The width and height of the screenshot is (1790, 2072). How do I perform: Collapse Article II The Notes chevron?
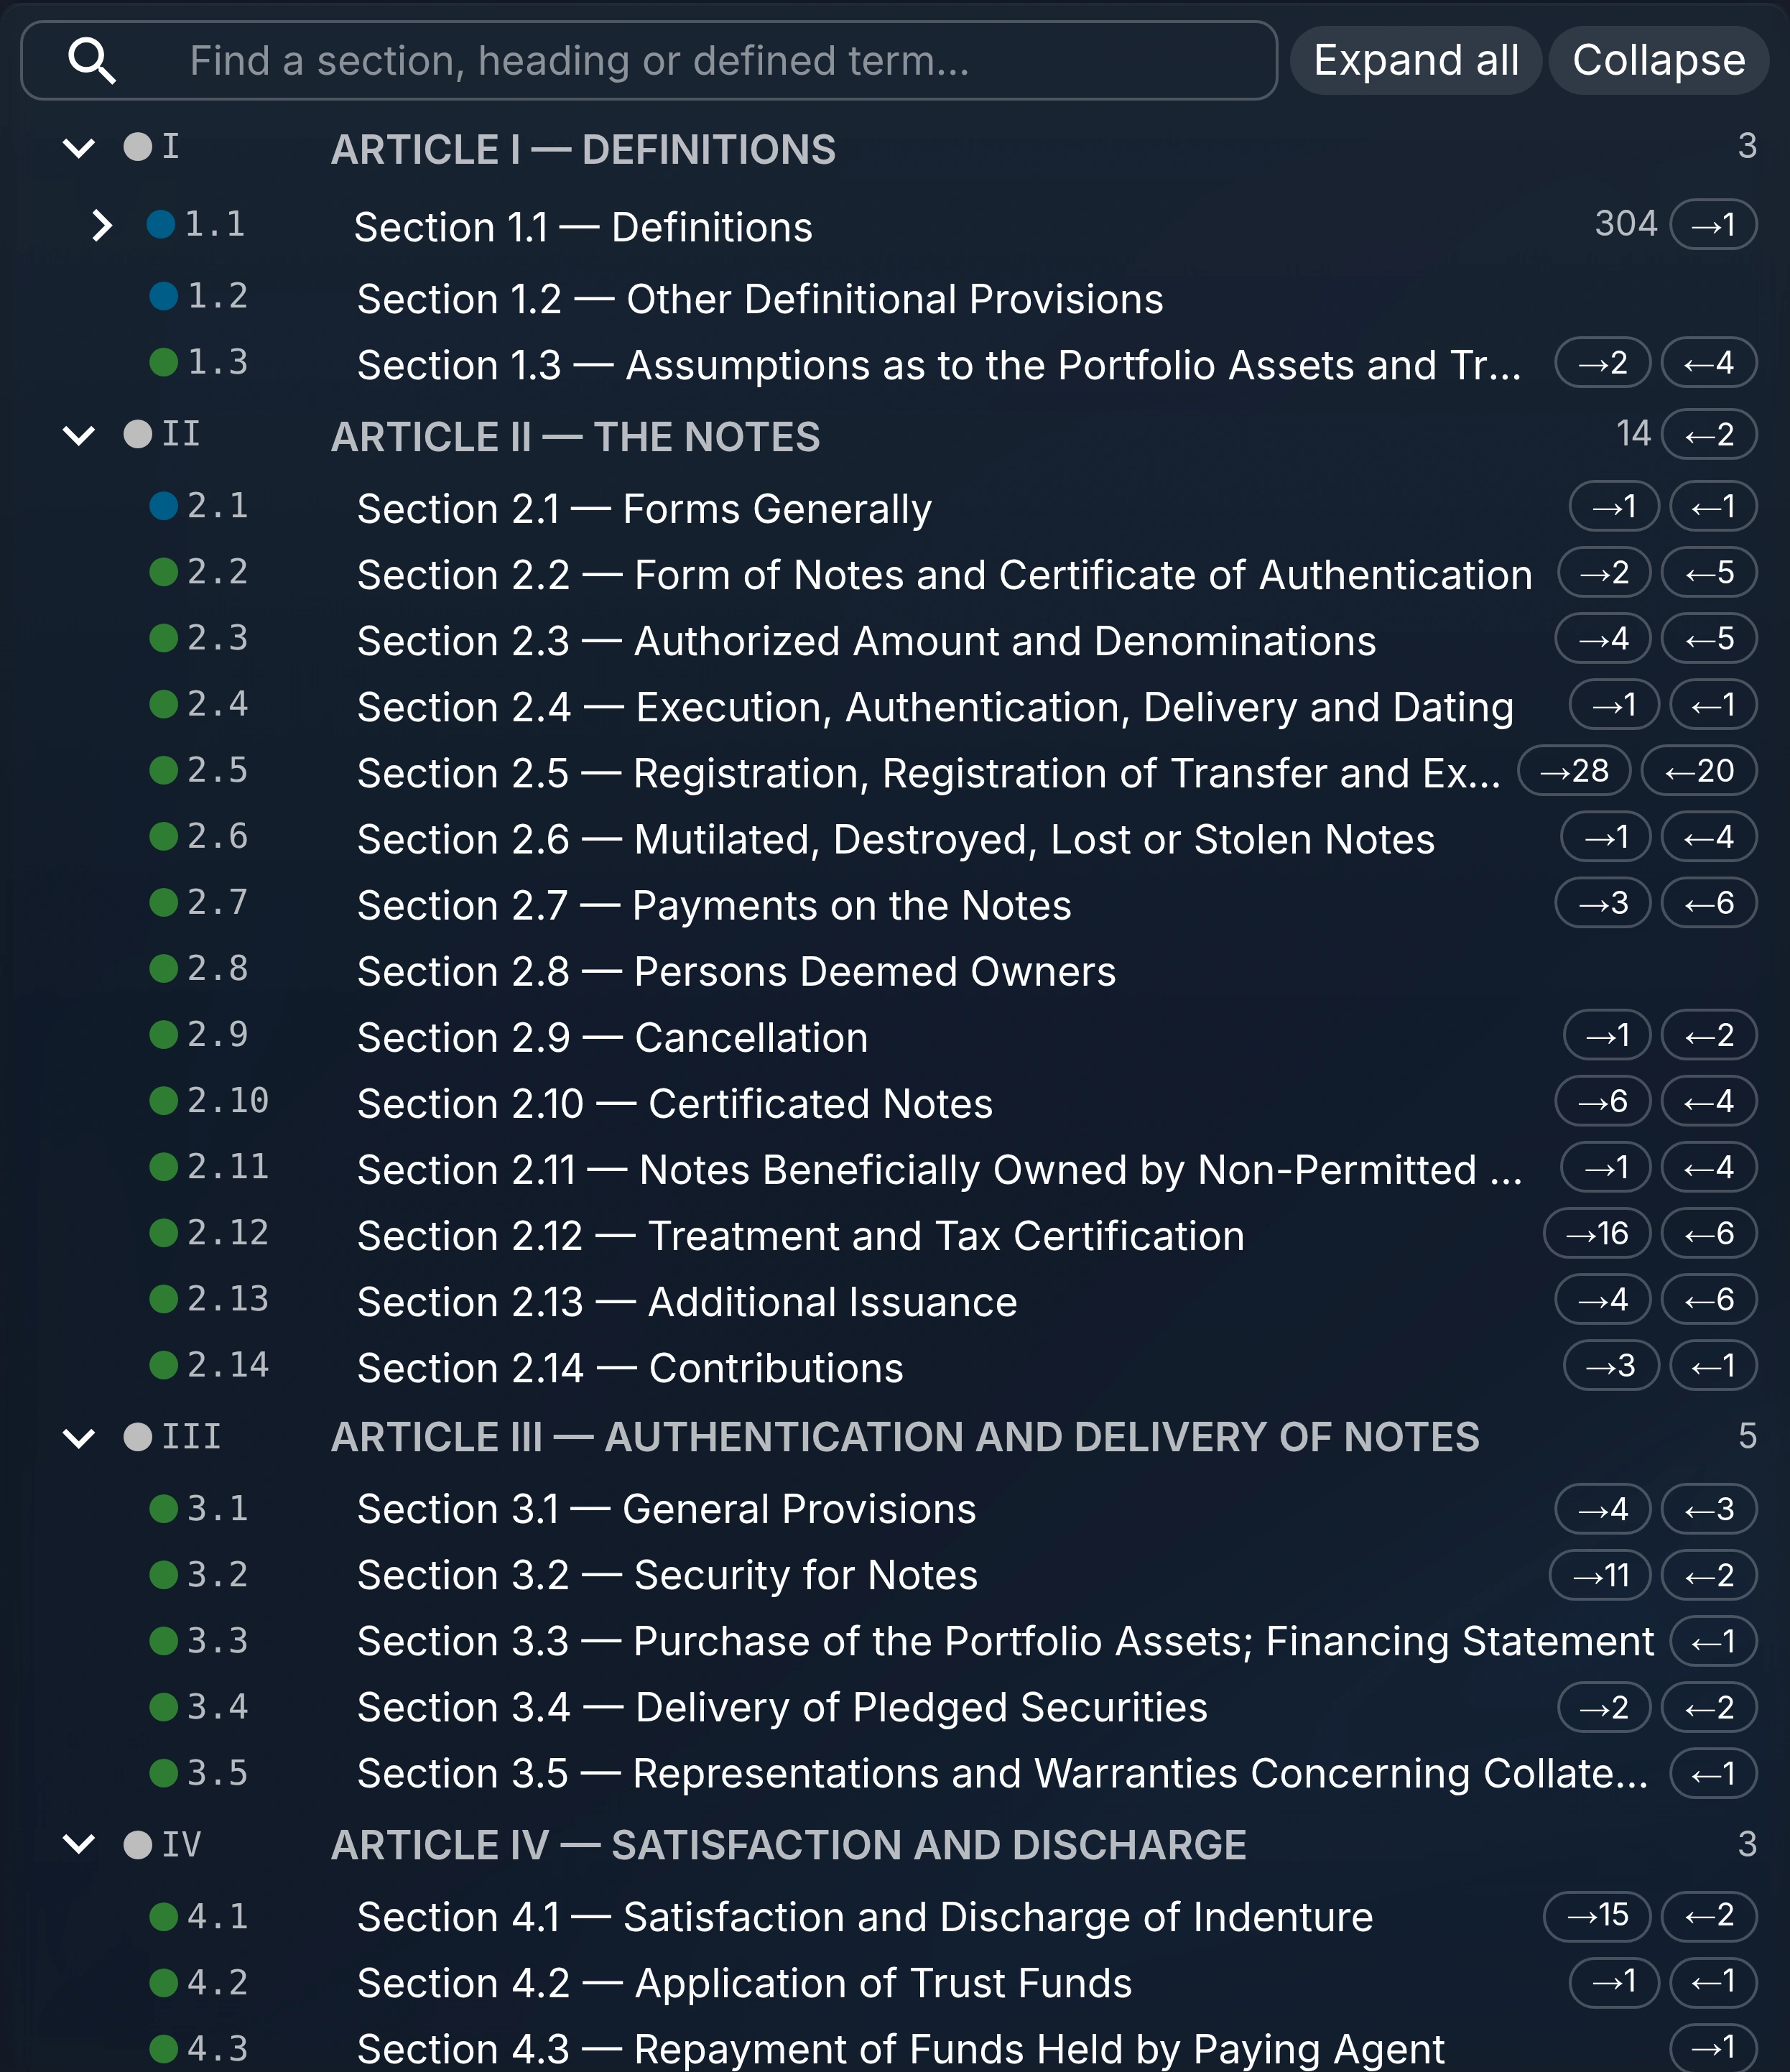click(79, 435)
